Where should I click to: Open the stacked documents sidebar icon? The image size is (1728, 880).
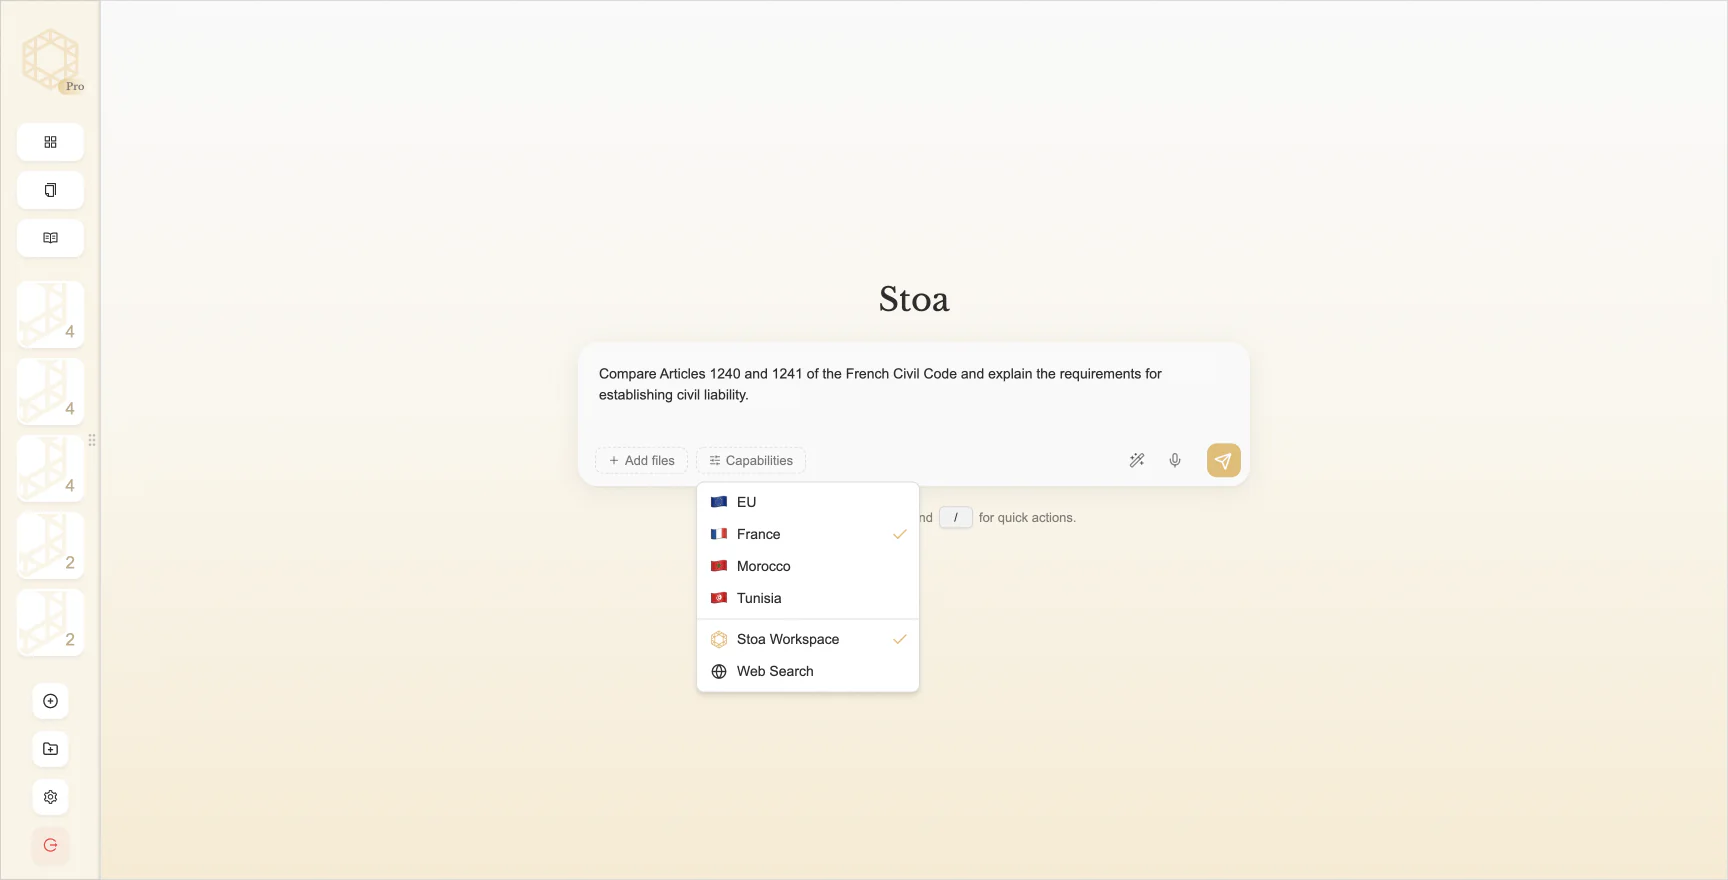[x=50, y=190]
